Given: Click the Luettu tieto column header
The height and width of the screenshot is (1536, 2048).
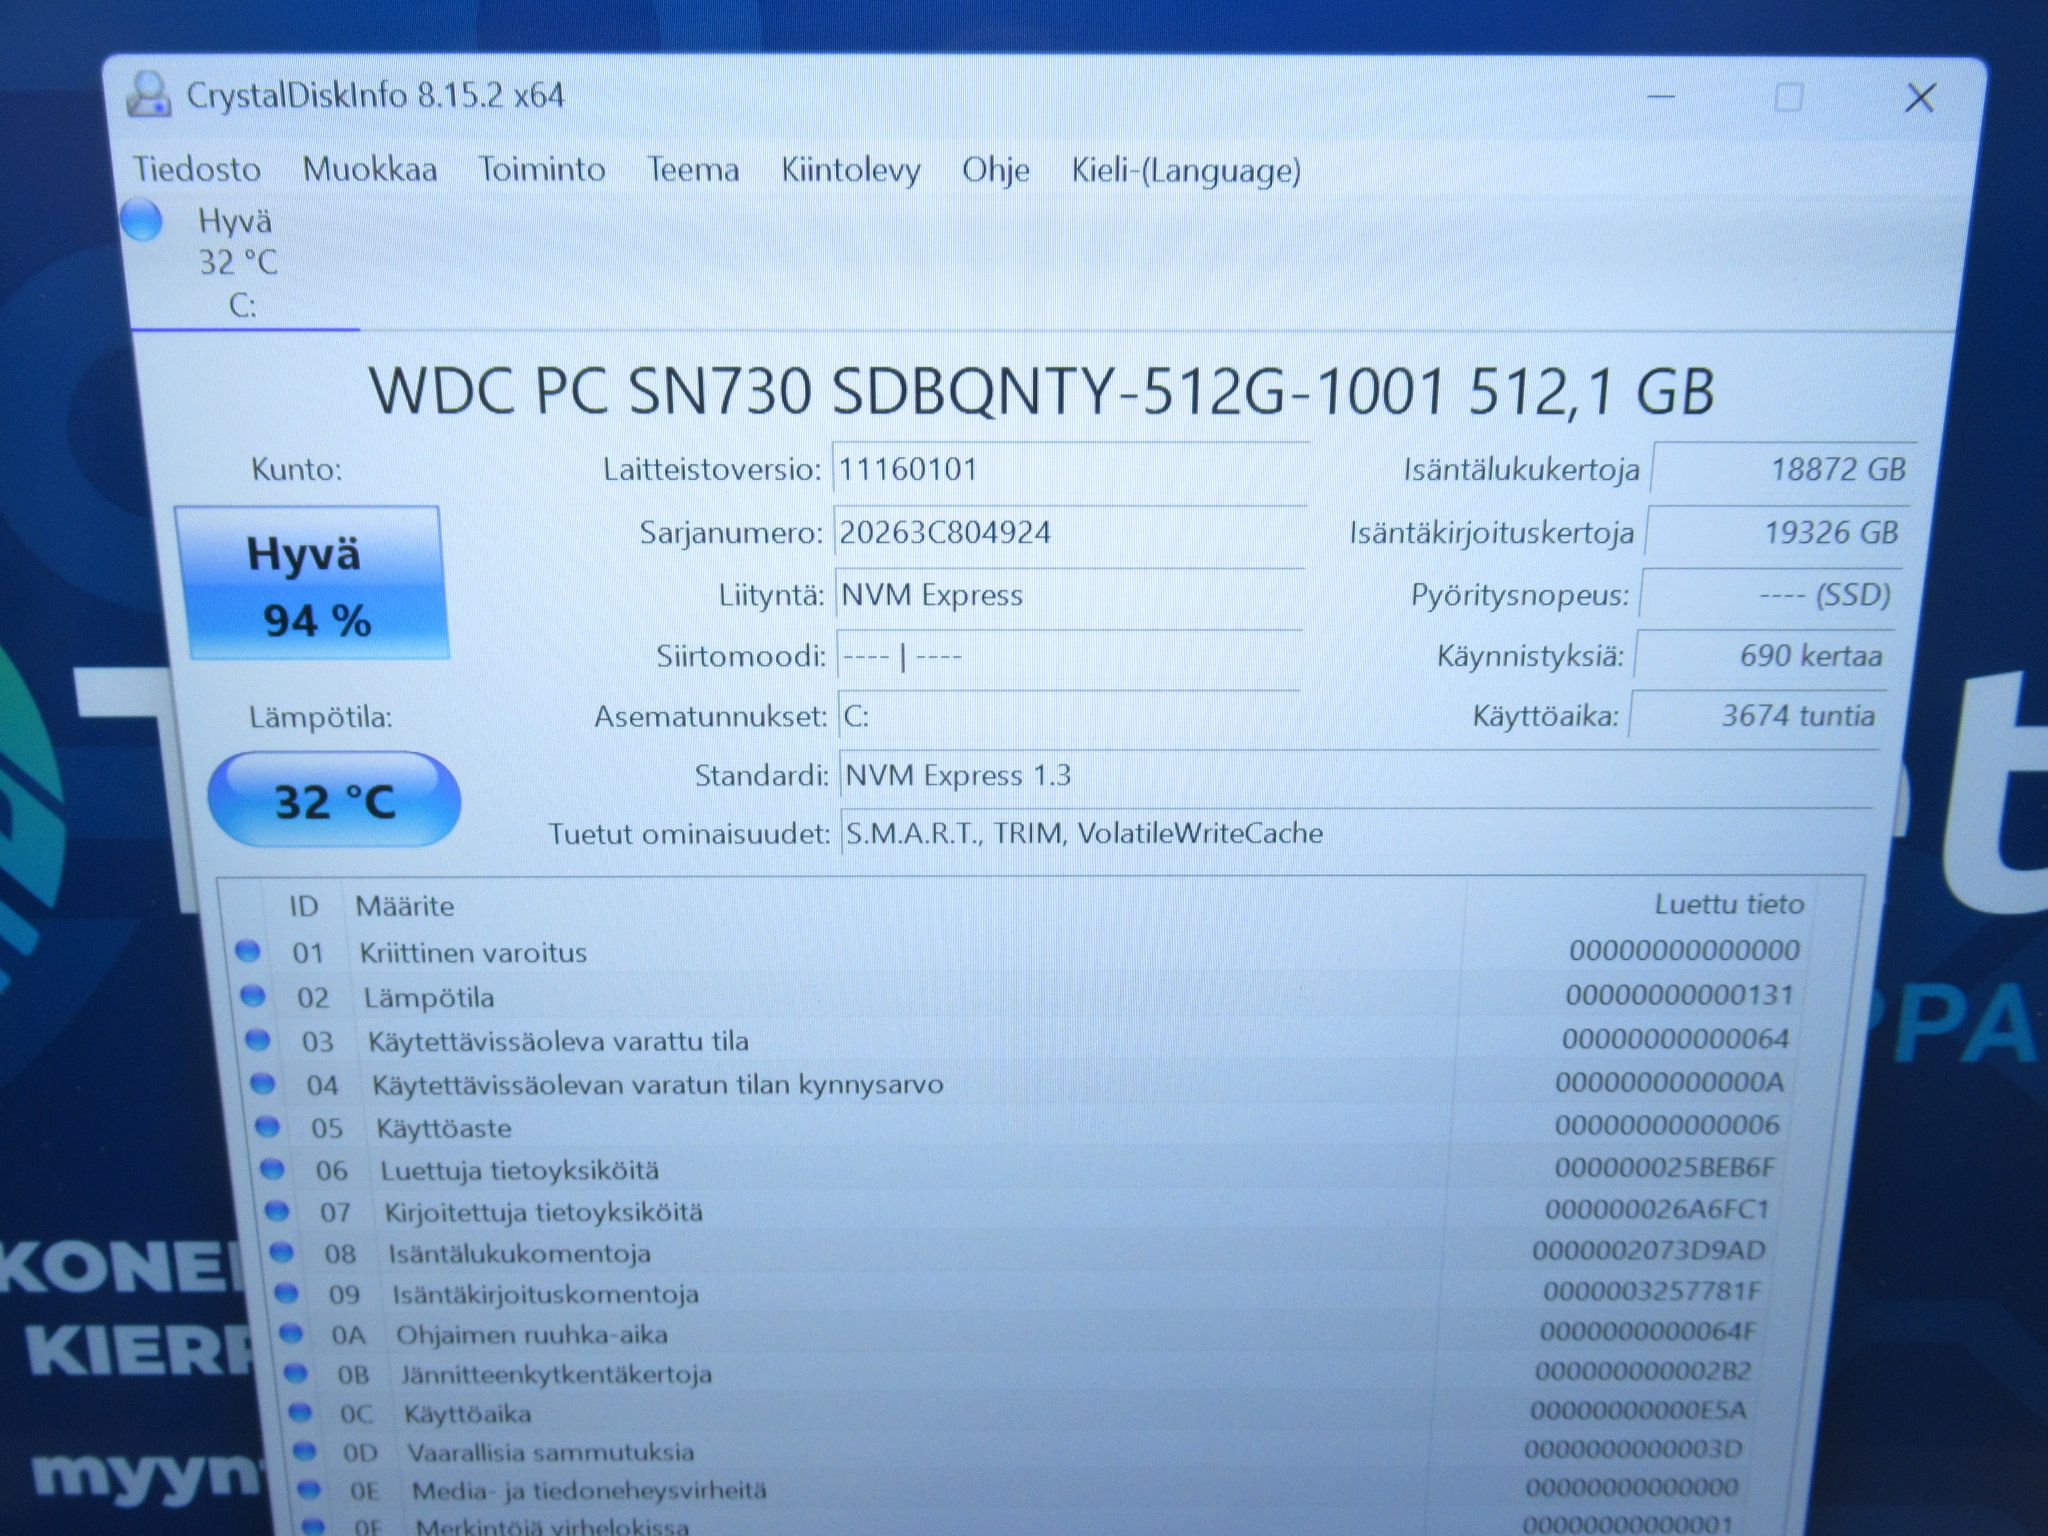Looking at the screenshot, I should point(1729,904).
